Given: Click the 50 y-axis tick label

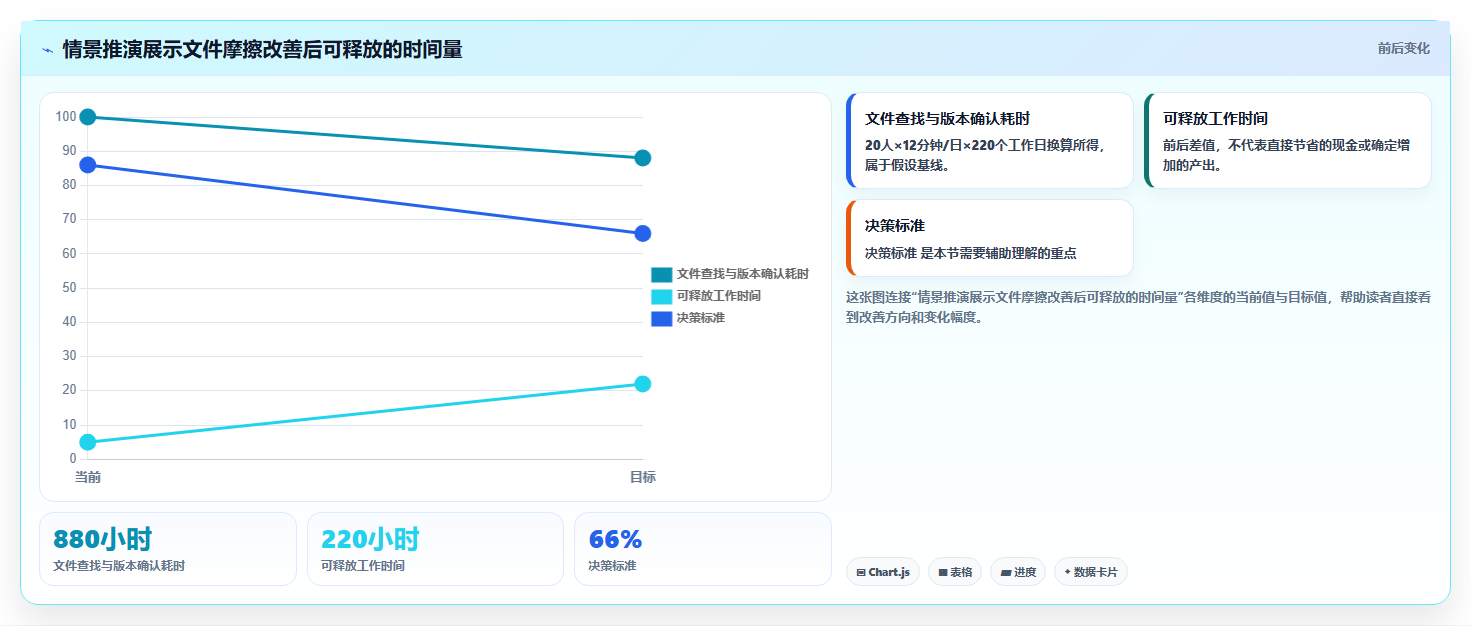Looking at the screenshot, I should coord(69,288).
